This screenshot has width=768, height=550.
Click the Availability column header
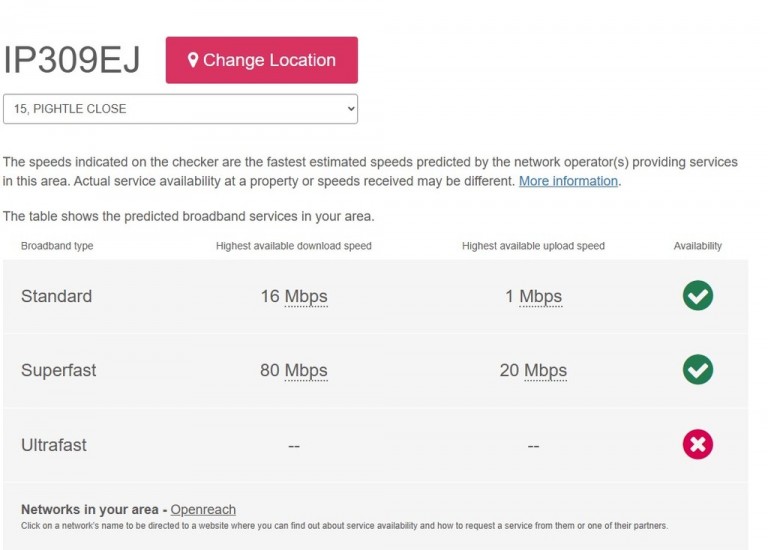[697, 246]
